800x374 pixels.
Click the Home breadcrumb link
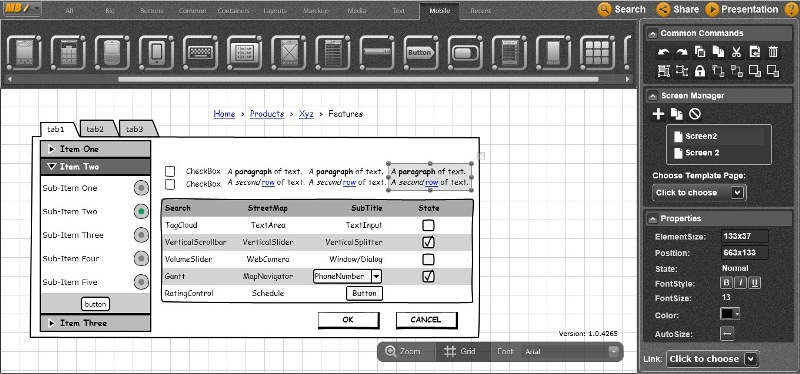pos(224,114)
